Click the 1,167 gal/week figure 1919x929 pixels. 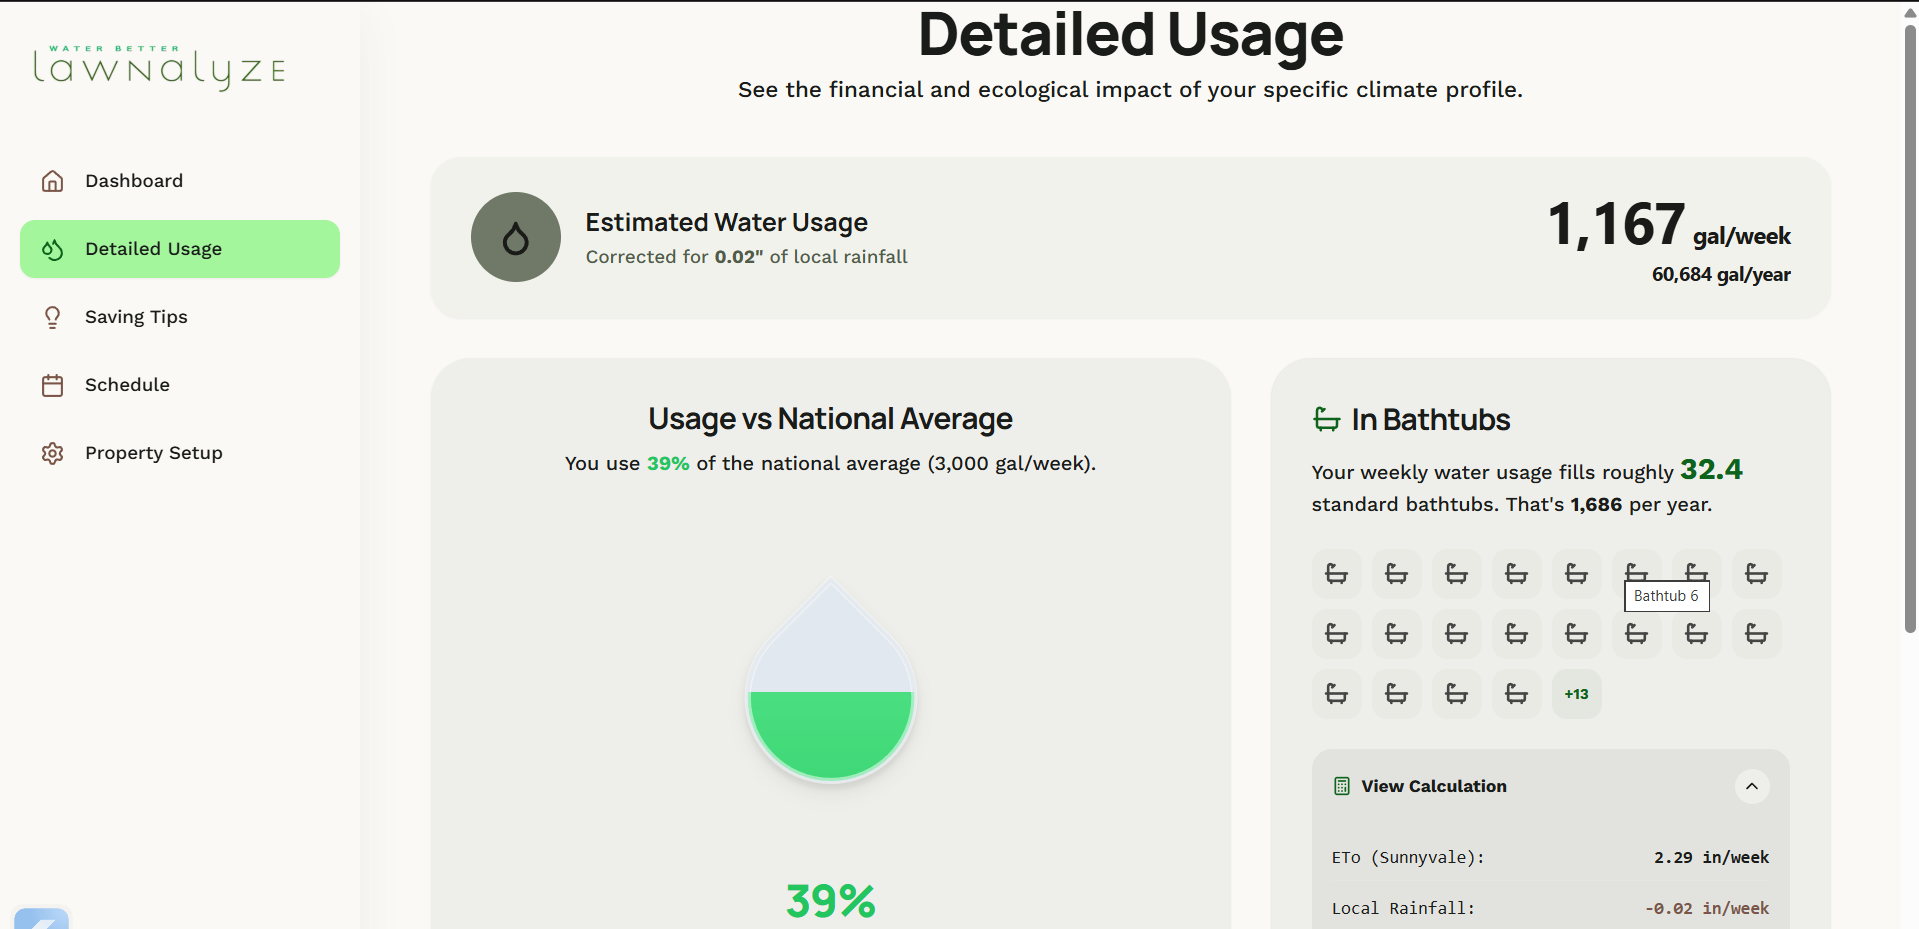(x=1669, y=225)
